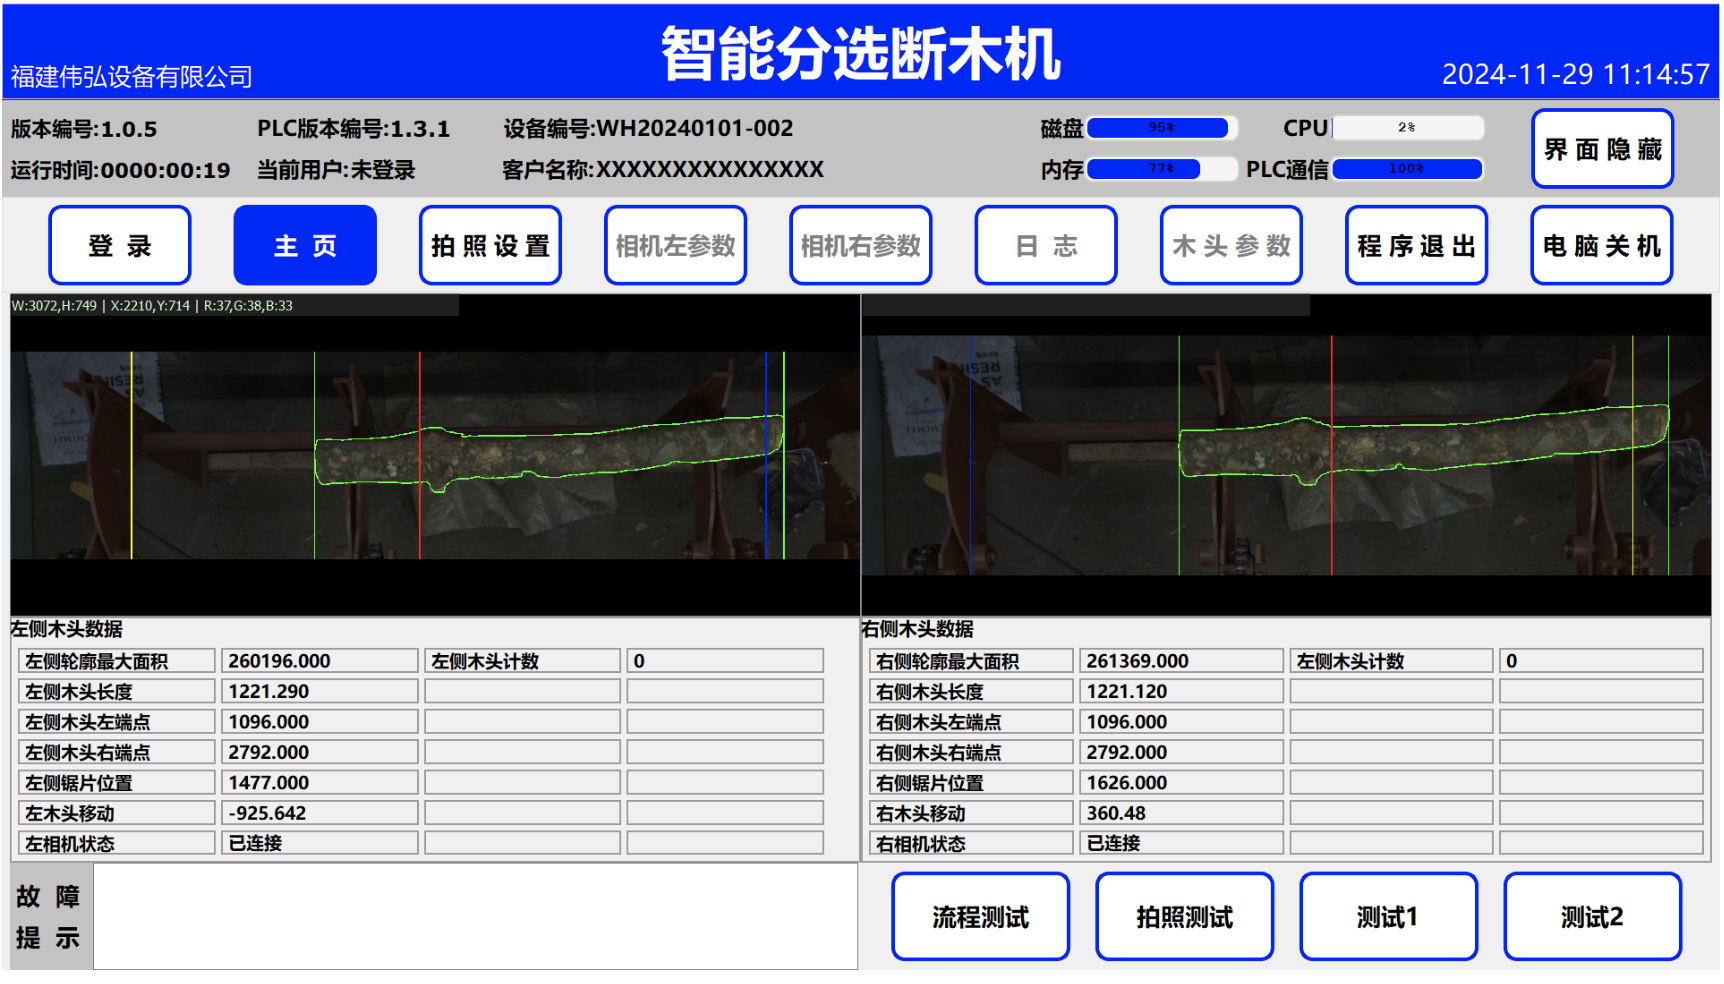Click the 程序退出 exit program button

coord(1416,246)
